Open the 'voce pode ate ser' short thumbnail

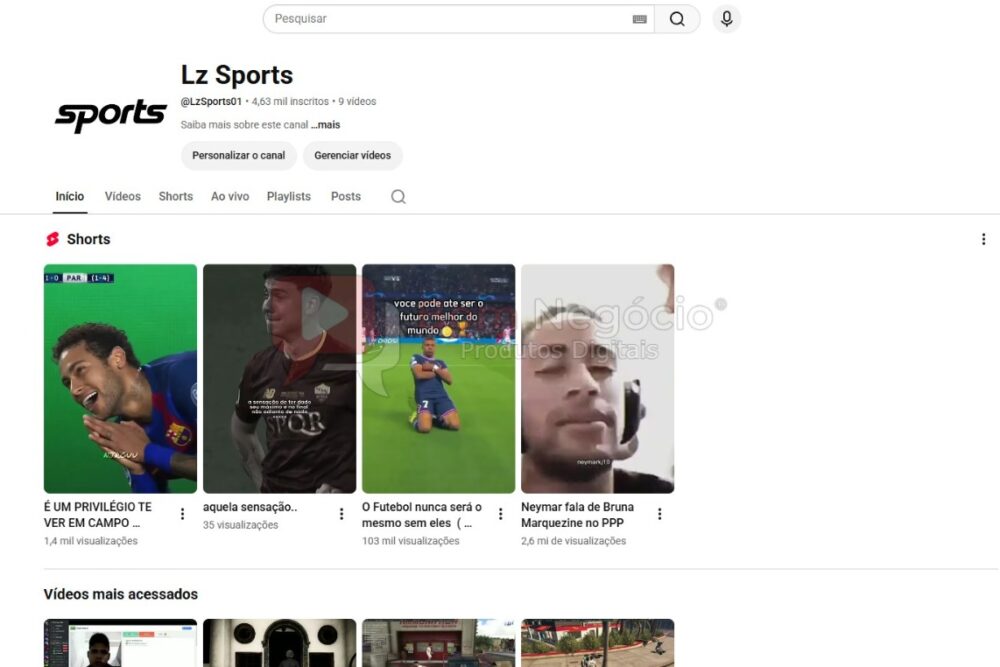438,379
